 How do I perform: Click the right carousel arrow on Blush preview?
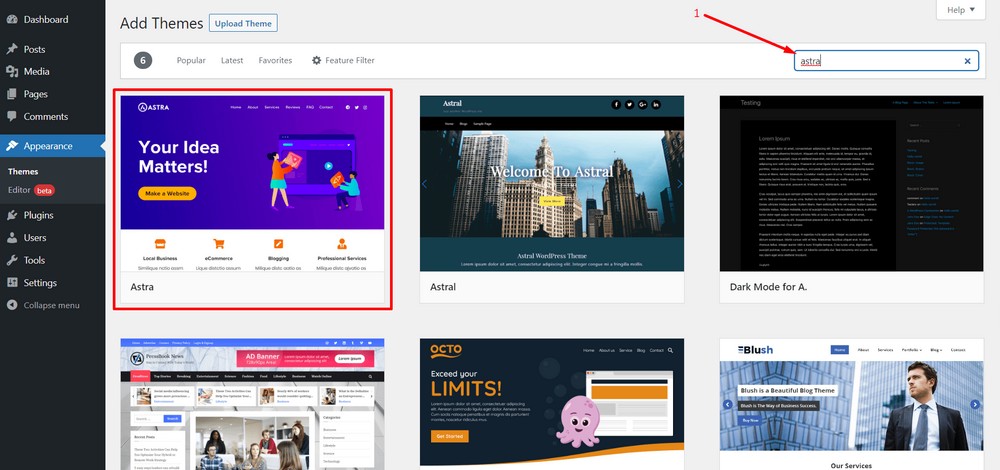(974, 404)
